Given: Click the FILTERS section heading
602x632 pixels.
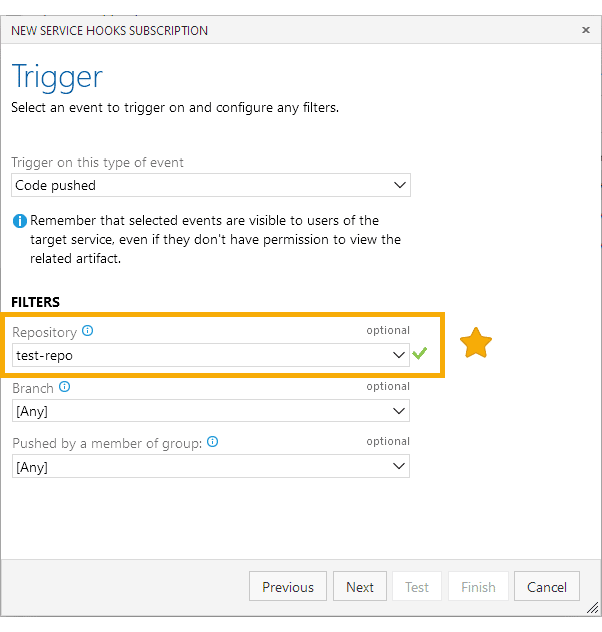Looking at the screenshot, I should coord(35,302).
